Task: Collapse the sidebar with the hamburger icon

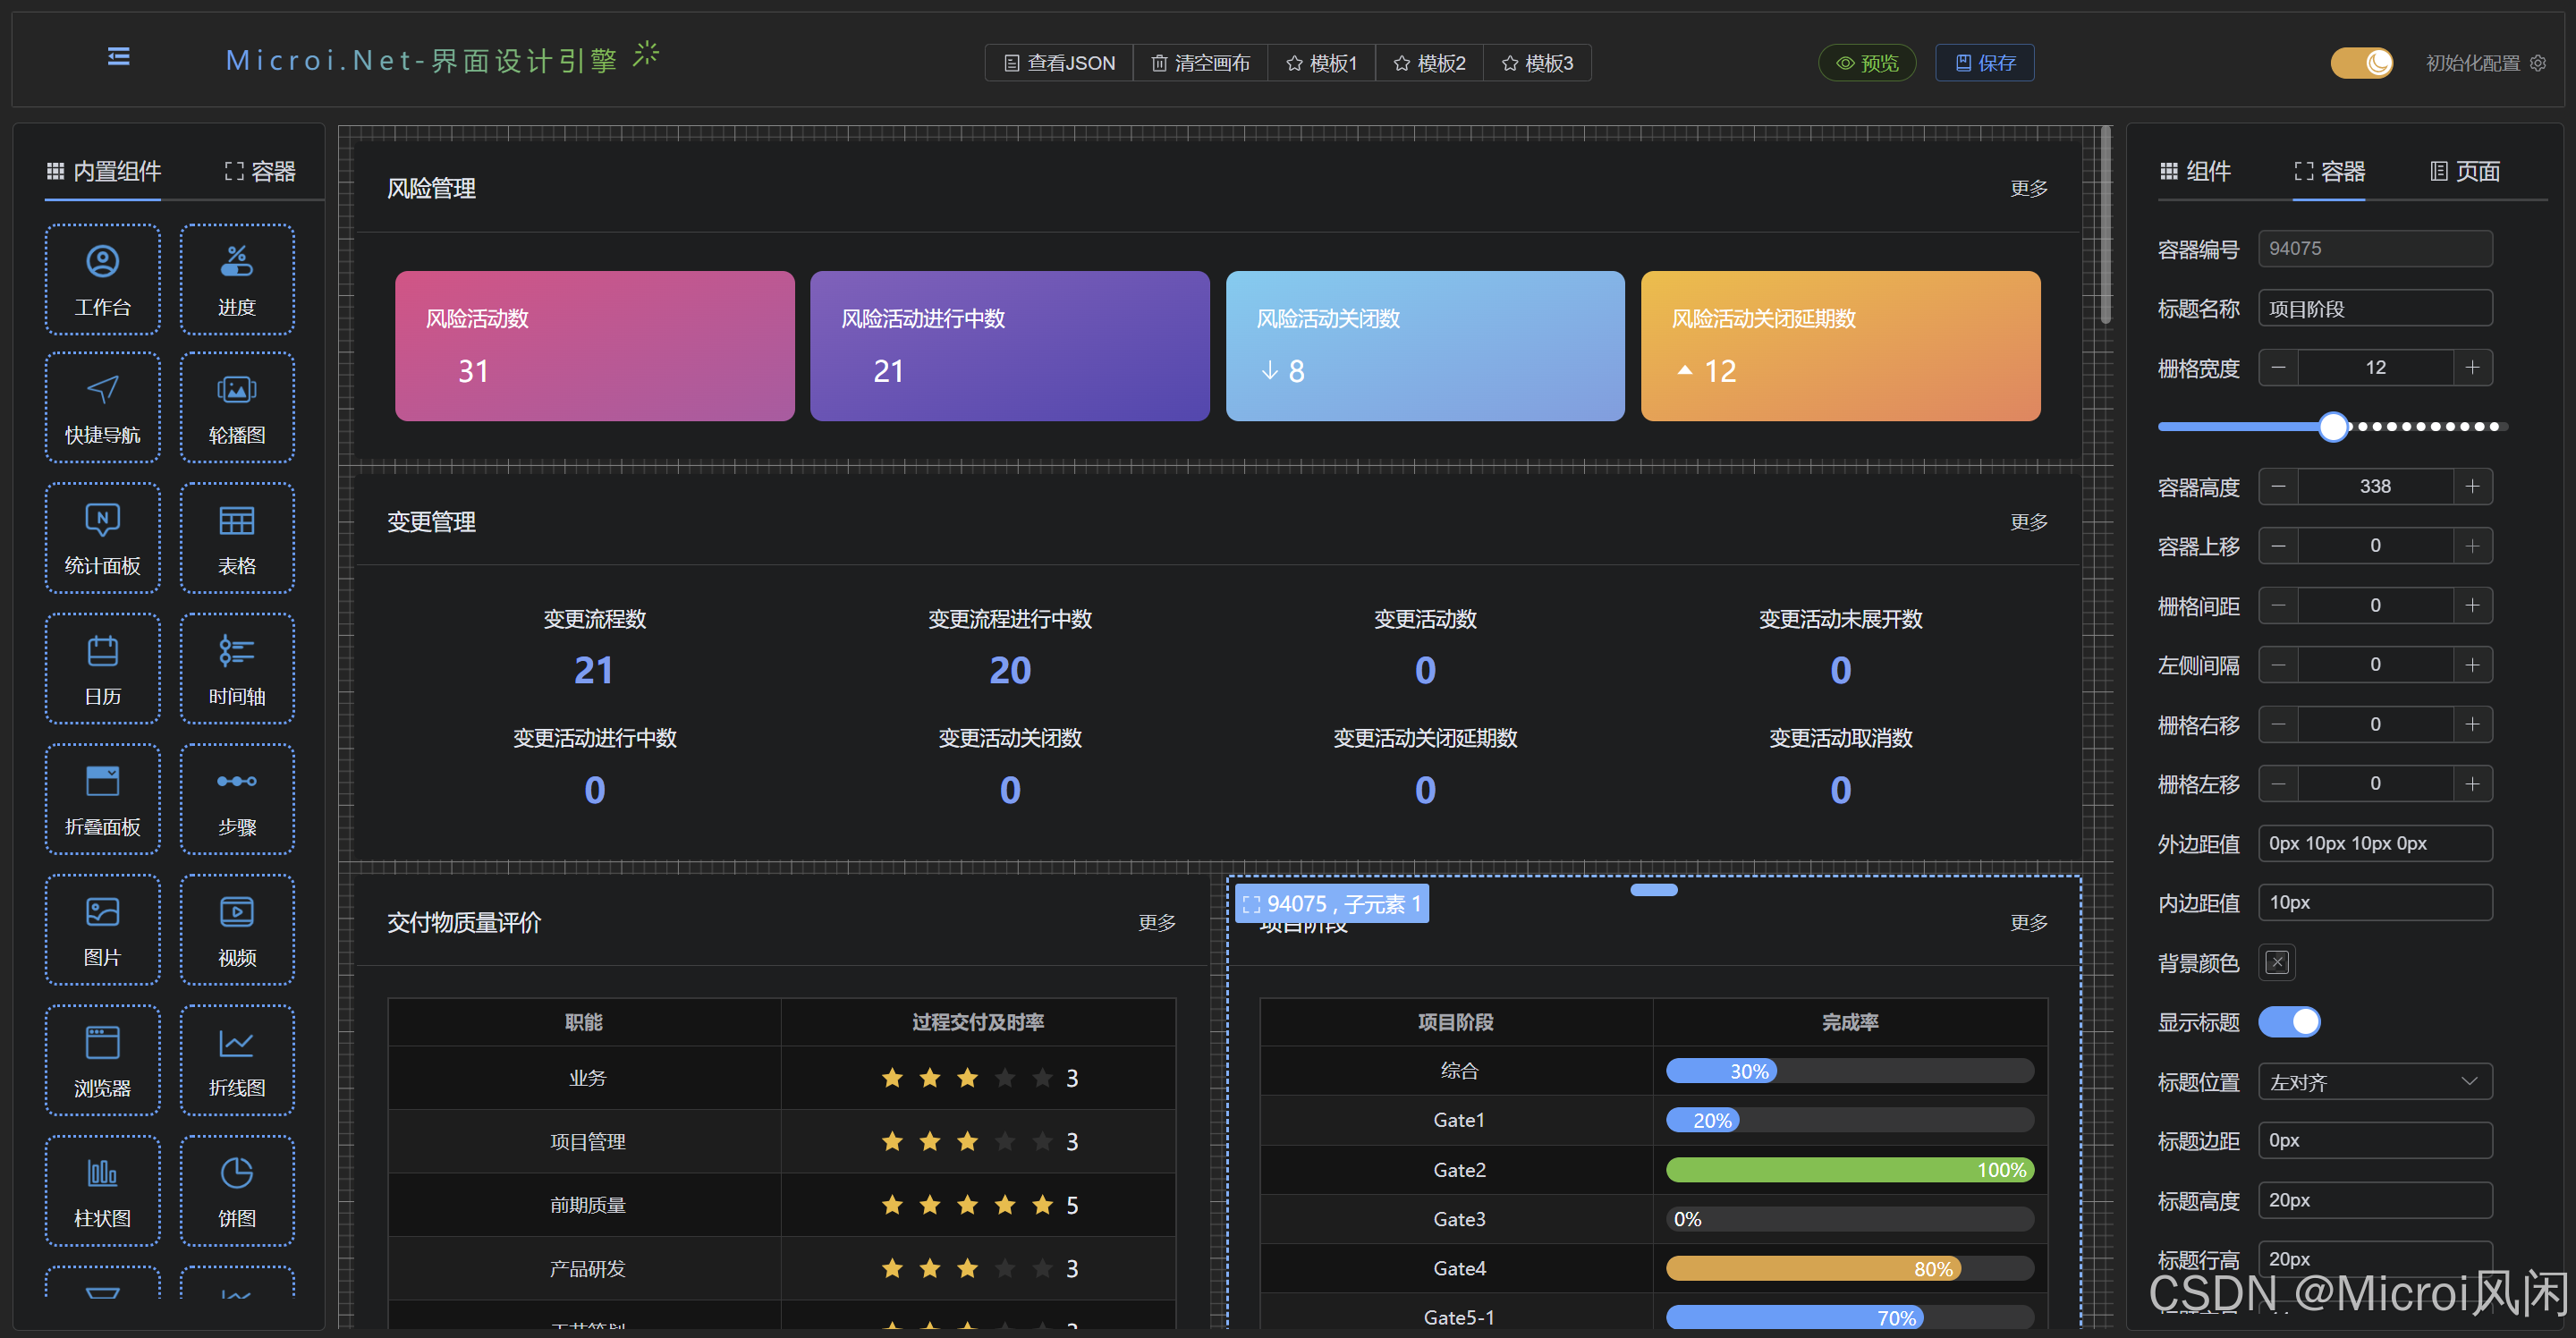Action: [x=119, y=57]
